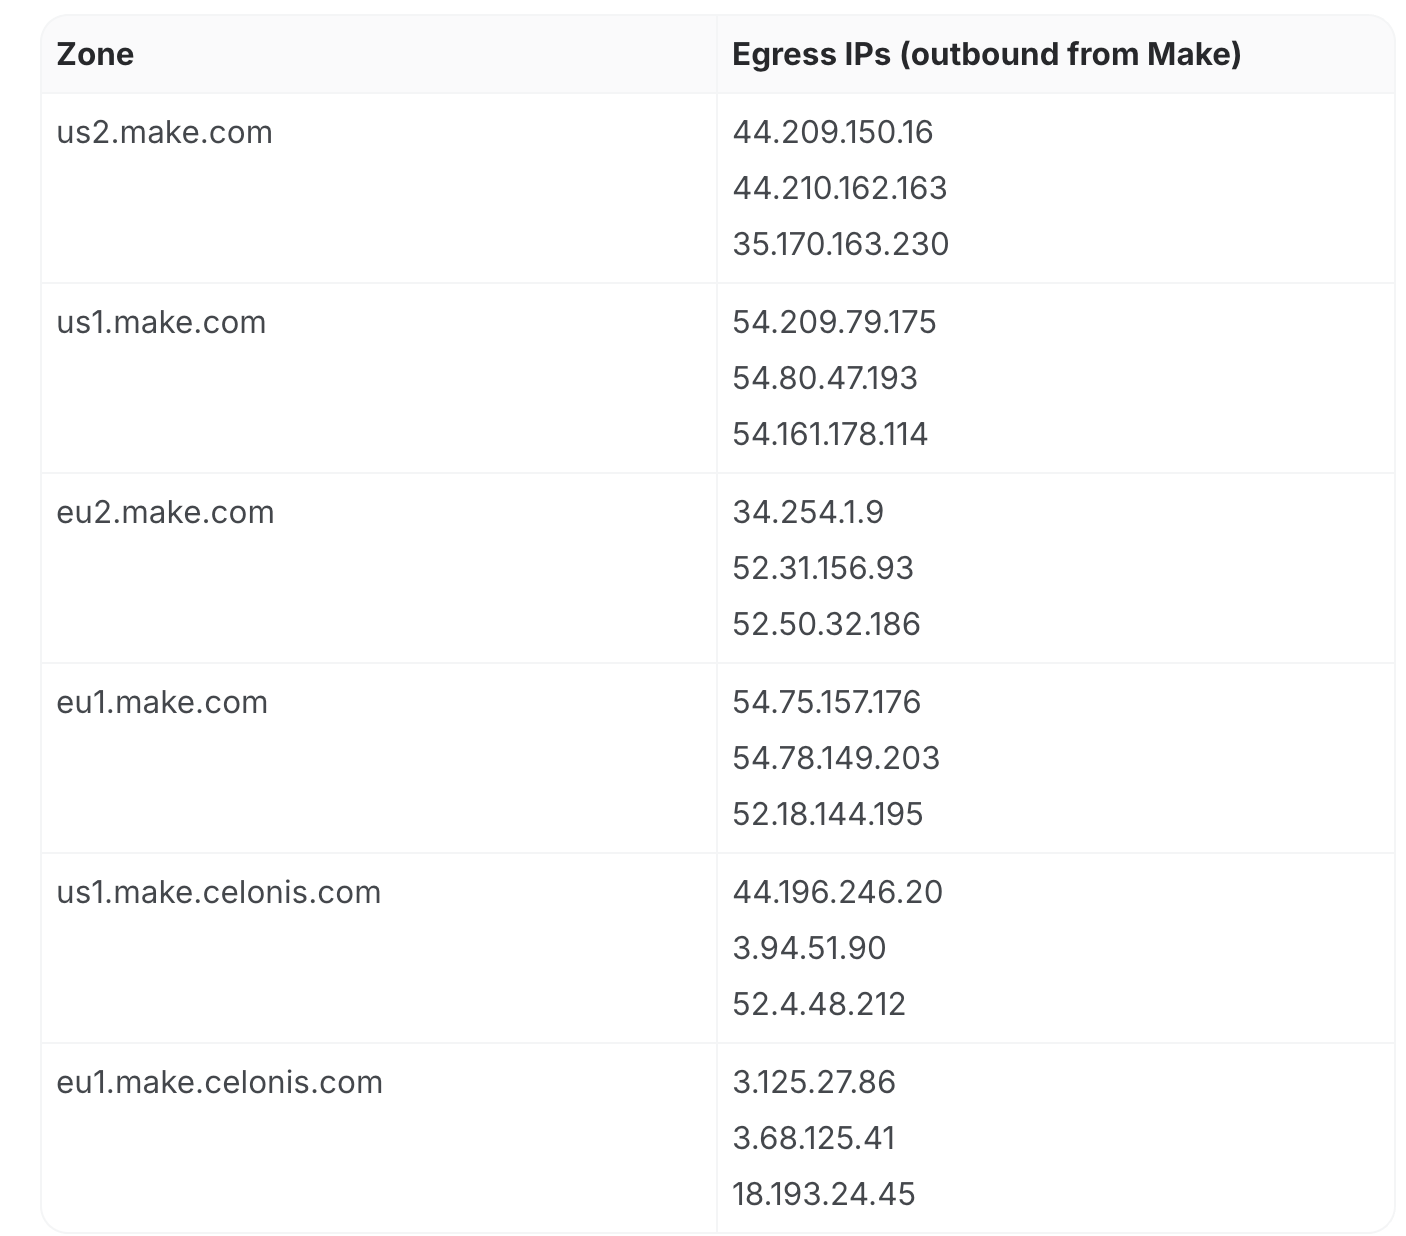1406x1236 pixels.
Task: Click IP address 3.125.27.86
Action: tap(814, 1082)
